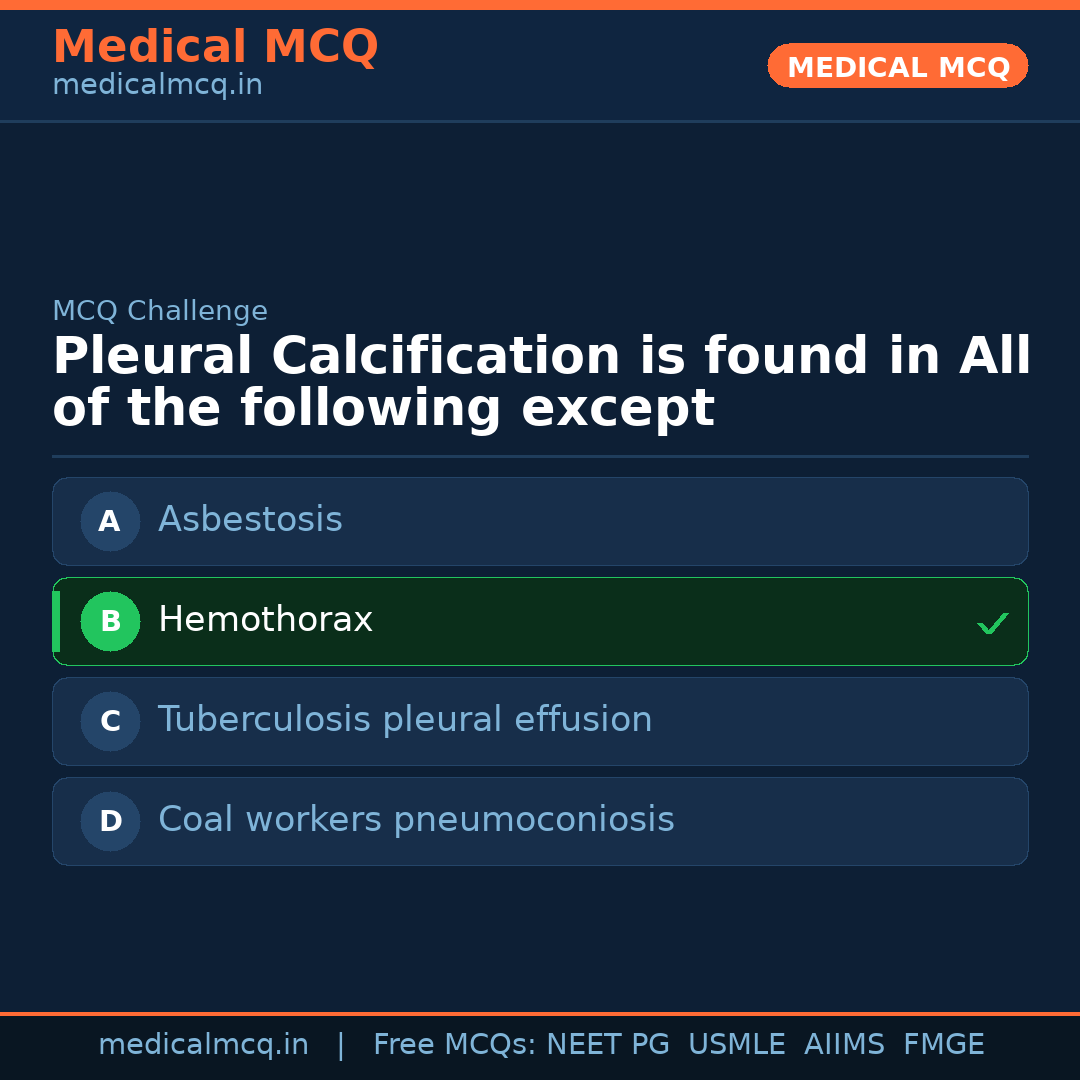
Task: Click FMGE in the footer
Action: tap(943, 1045)
